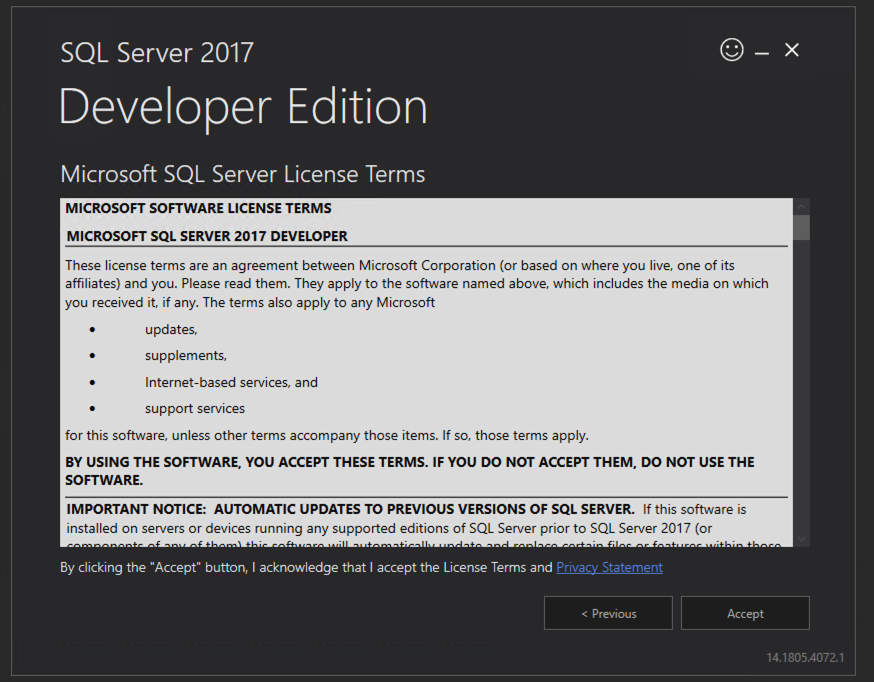Click 'Internet-based services, and' bullet item
The image size is (874, 682).
[x=231, y=382]
